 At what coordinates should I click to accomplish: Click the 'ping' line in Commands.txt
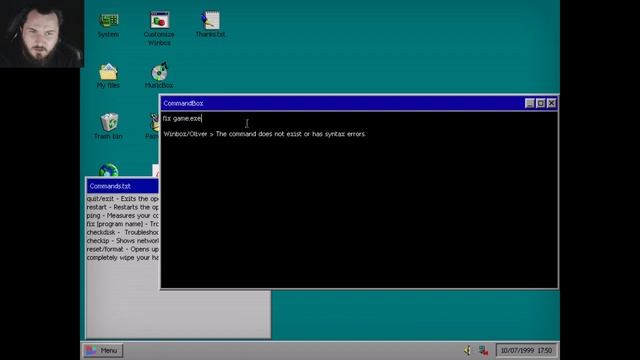click(x=122, y=216)
